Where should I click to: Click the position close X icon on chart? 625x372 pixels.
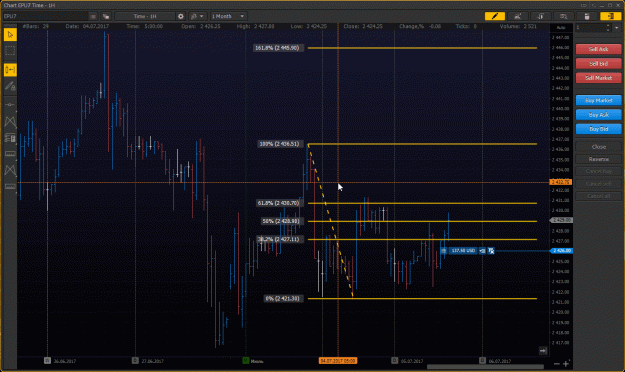tap(491, 251)
